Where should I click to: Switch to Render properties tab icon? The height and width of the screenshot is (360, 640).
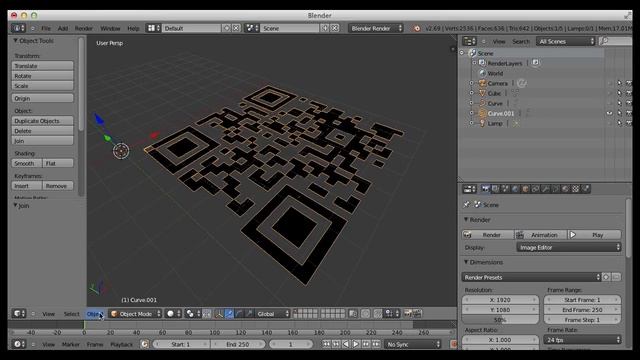pos(485,189)
